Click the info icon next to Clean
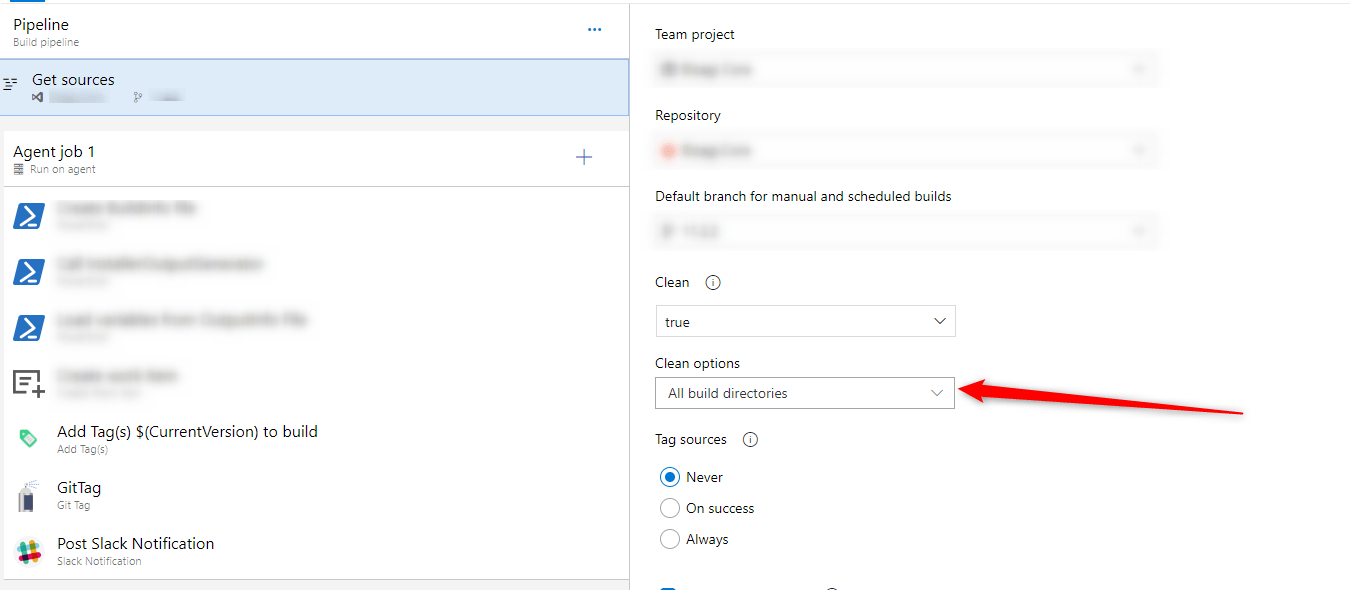The image size is (1350, 590). (x=713, y=283)
